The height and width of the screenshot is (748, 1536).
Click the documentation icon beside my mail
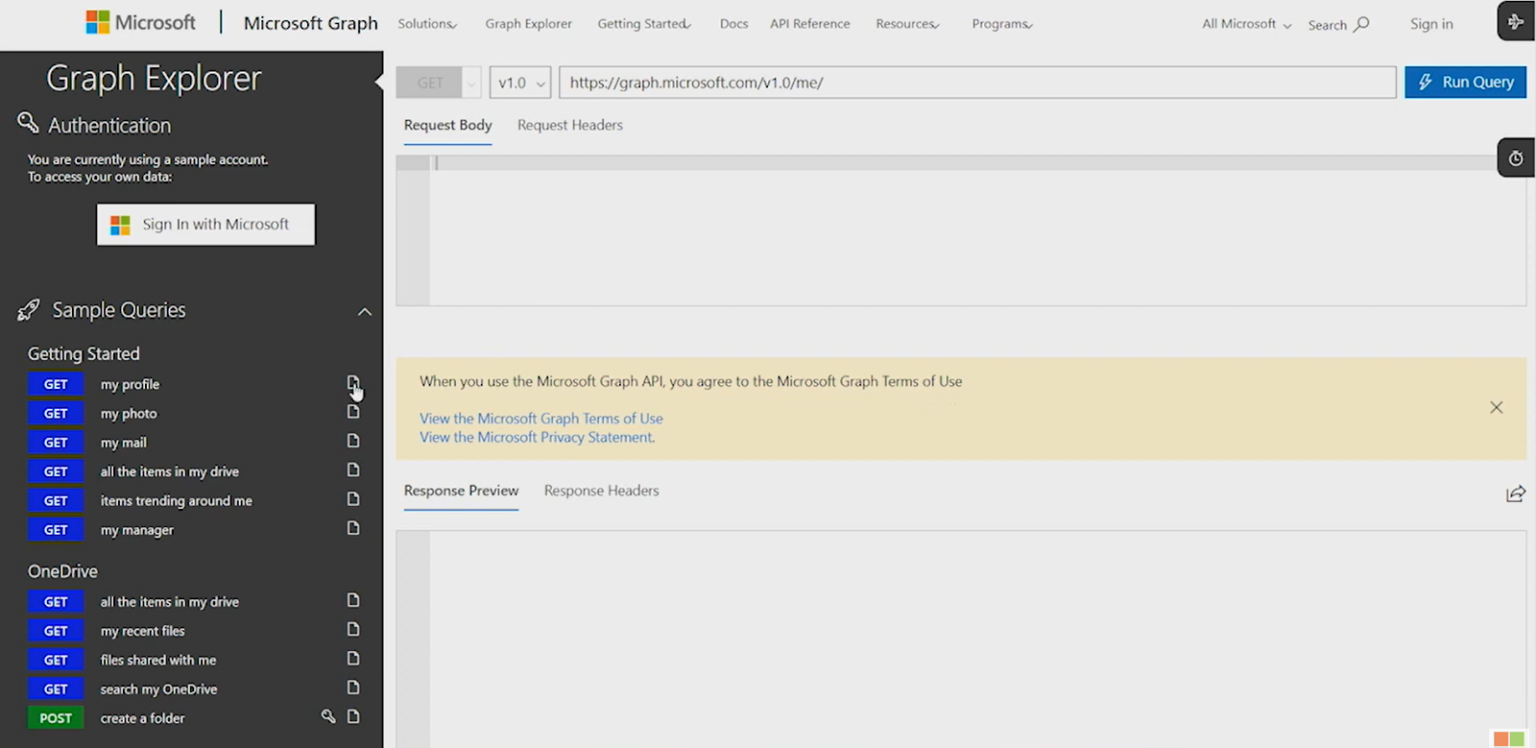coord(353,441)
